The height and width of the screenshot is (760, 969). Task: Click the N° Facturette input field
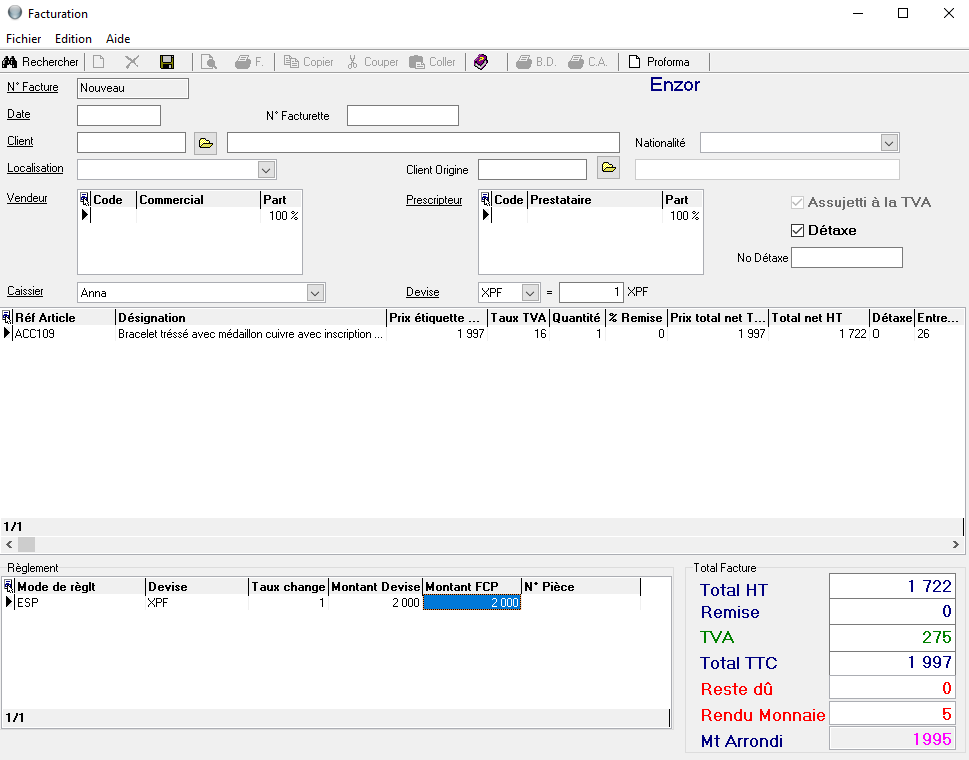point(402,116)
